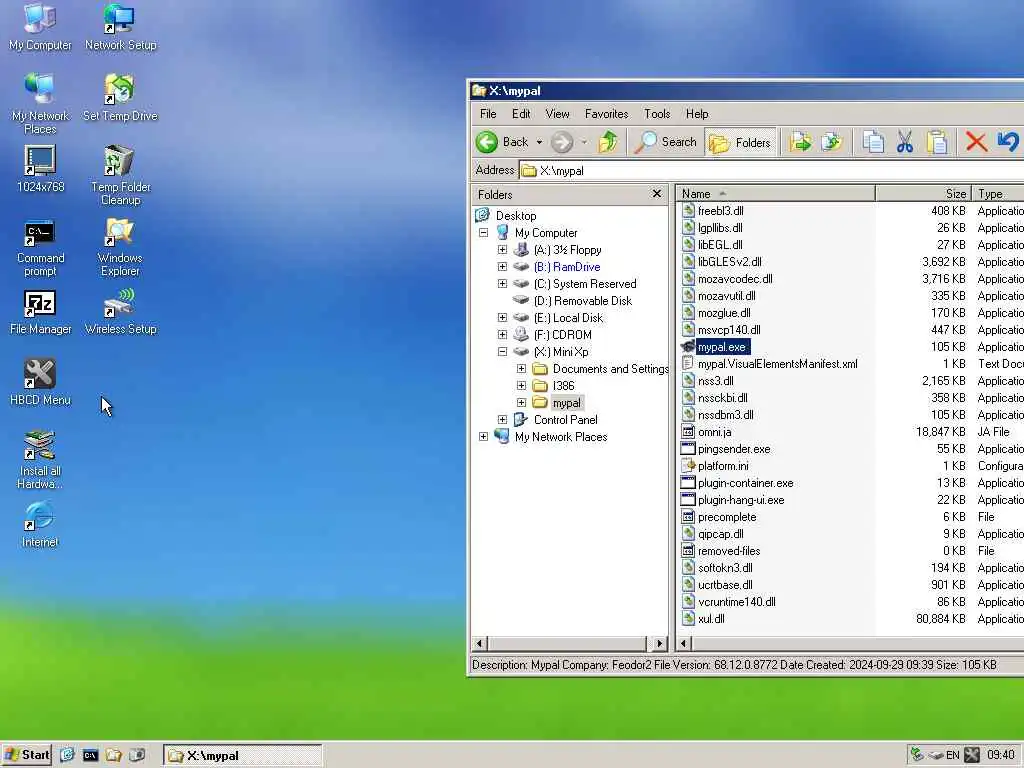Viewport: 1024px width, 768px height.
Task: Select the Set Temp Drive shortcut
Action: point(120,98)
